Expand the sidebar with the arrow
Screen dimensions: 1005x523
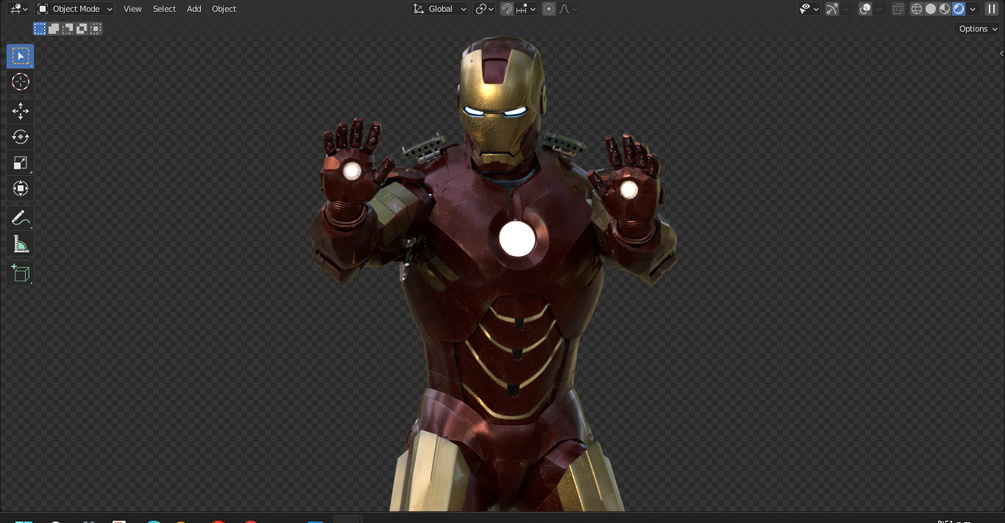1001,53
